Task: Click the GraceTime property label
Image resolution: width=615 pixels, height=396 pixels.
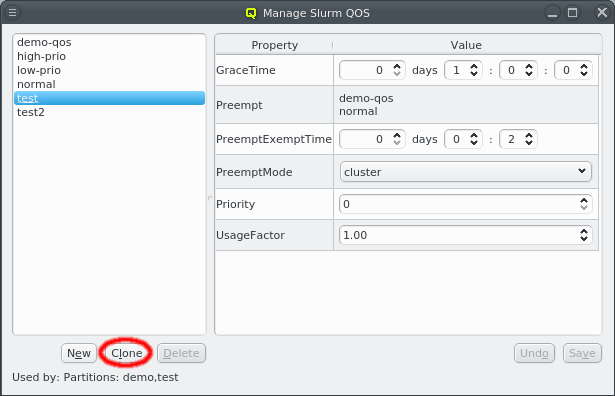Action: (246, 70)
